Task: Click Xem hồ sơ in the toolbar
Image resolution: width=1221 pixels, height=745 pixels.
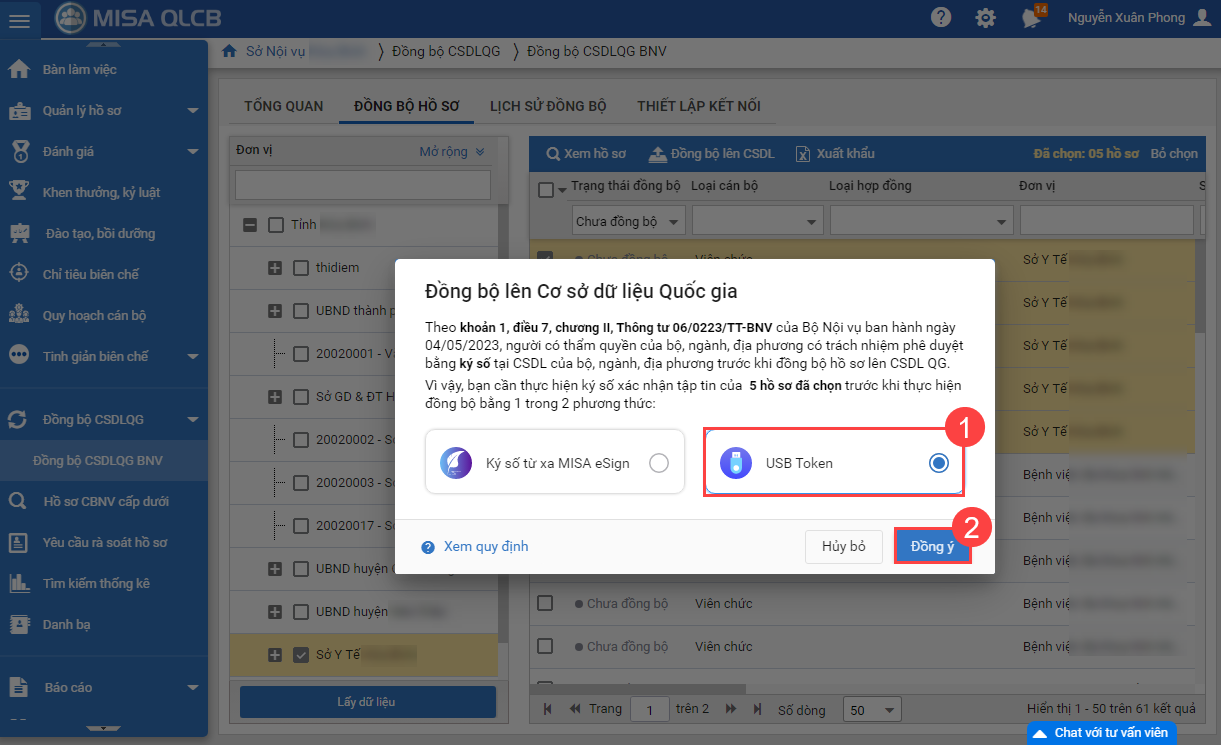Action: (586, 154)
